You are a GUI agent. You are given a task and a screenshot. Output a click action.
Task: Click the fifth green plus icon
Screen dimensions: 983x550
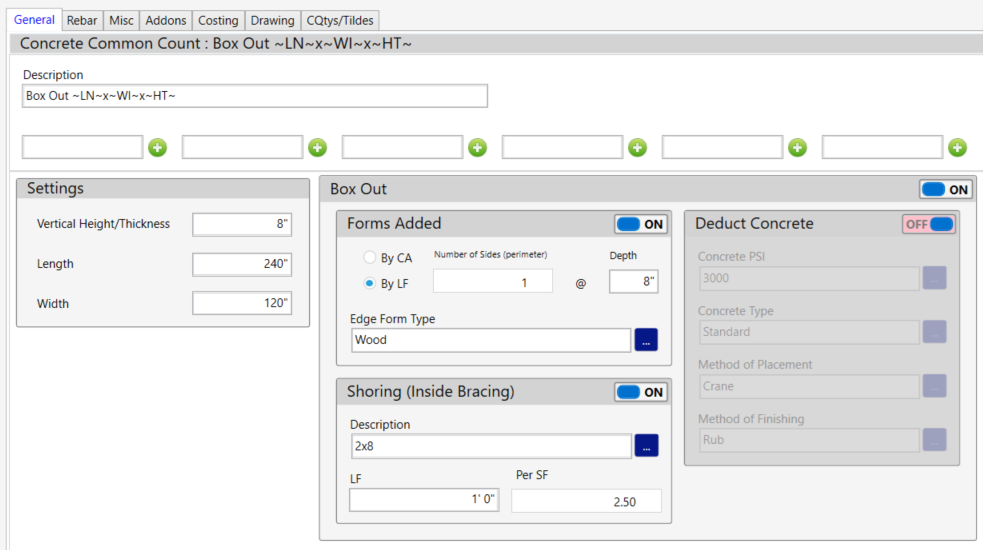tap(797, 148)
